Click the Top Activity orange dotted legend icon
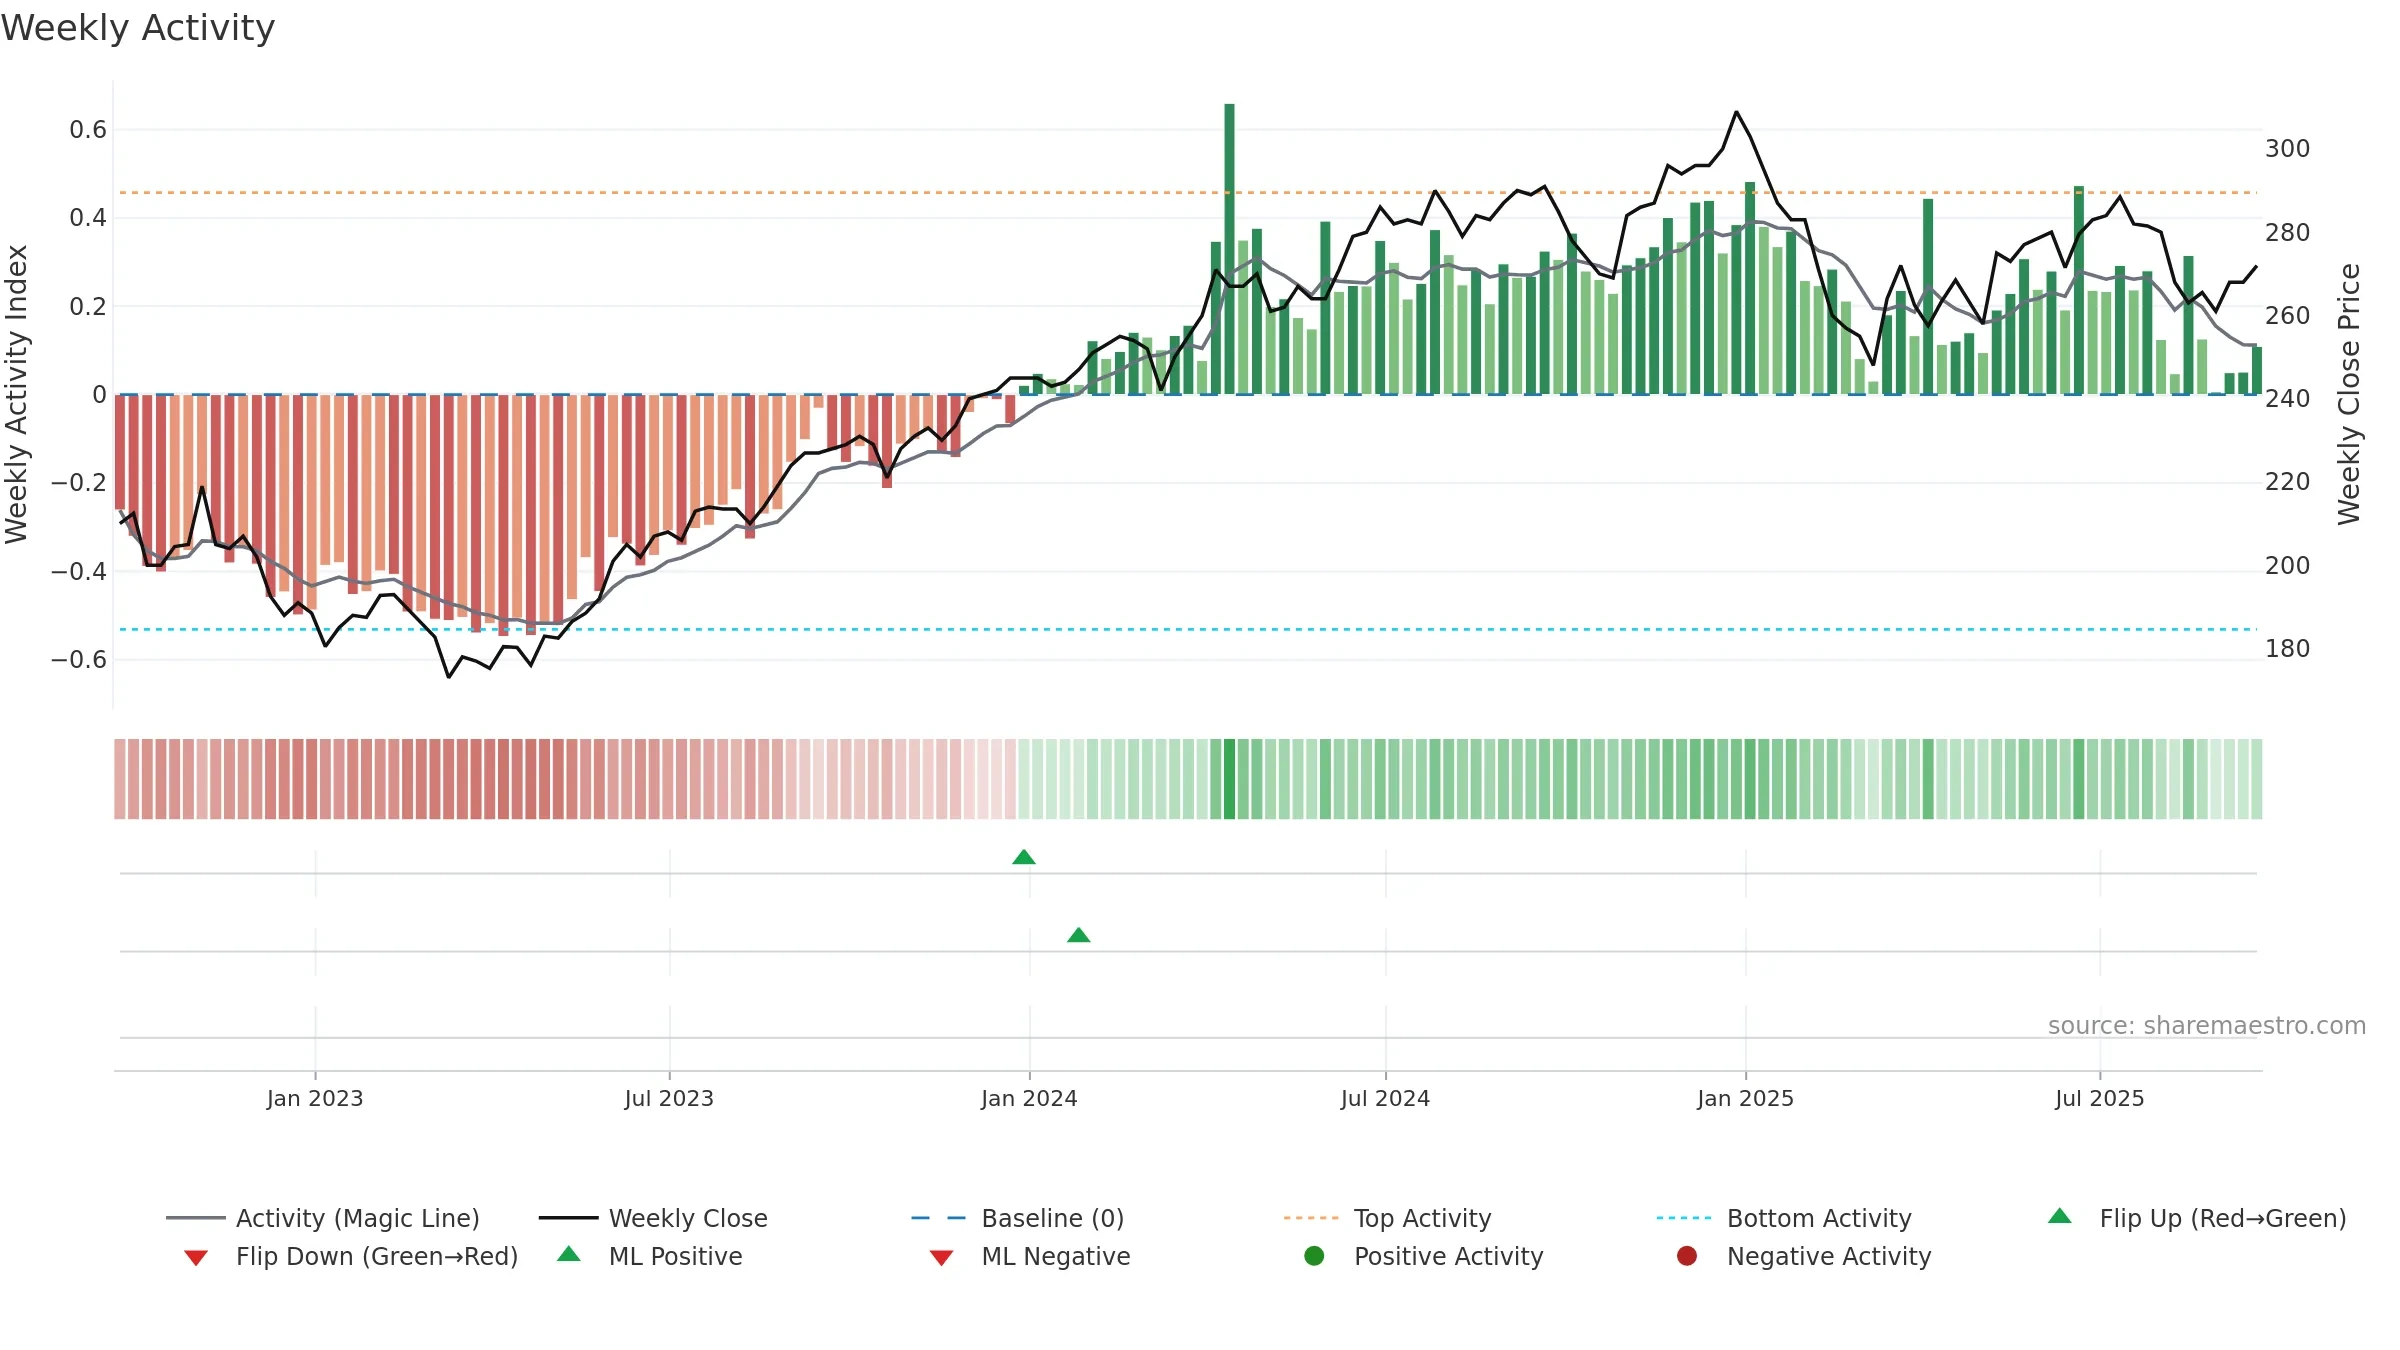 (x=1311, y=1218)
